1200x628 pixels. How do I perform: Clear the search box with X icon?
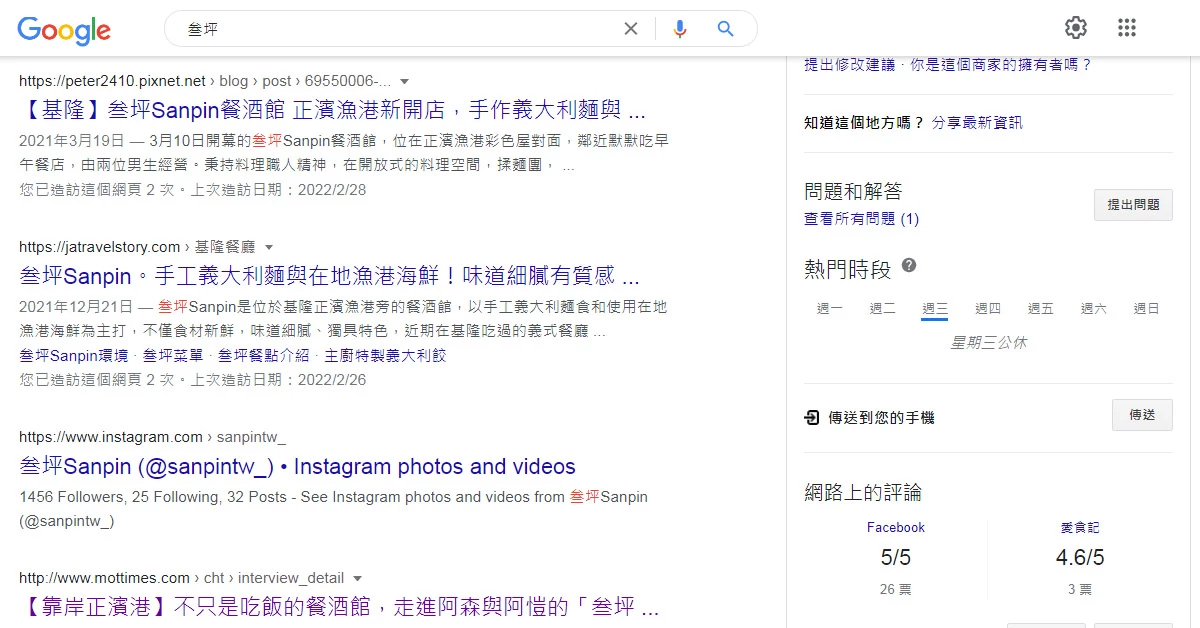tap(631, 29)
